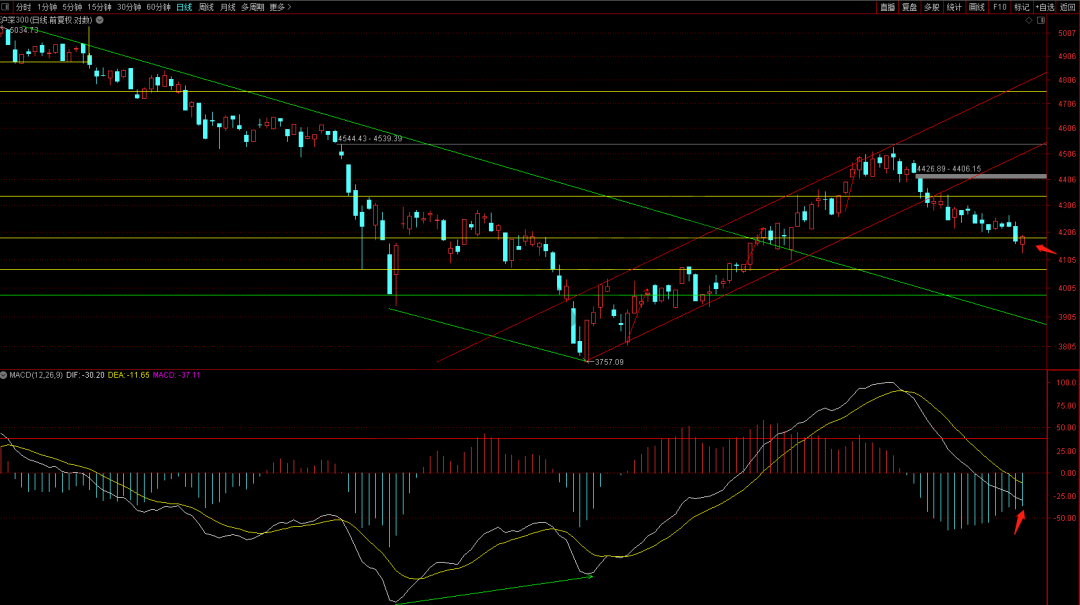Screen dimensions: 1080x605
Task: Open the 直播 live button
Action: click(x=887, y=7)
